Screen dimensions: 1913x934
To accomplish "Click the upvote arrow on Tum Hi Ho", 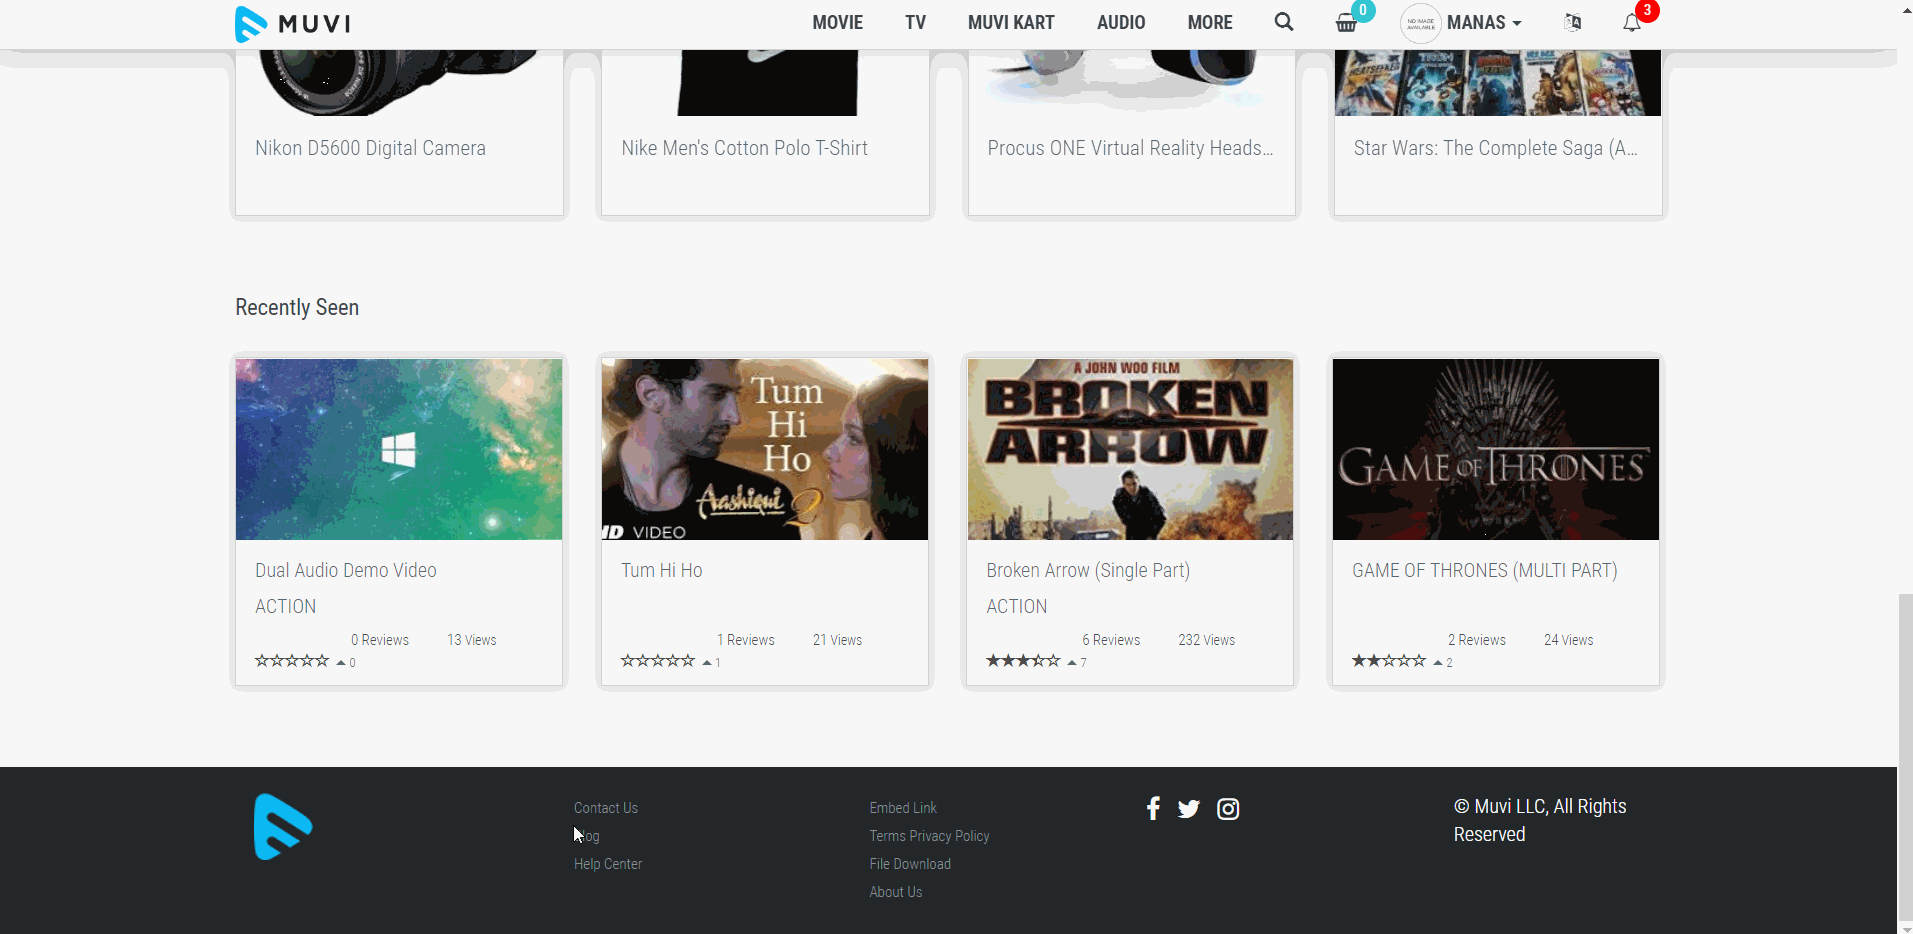I will tap(707, 662).
